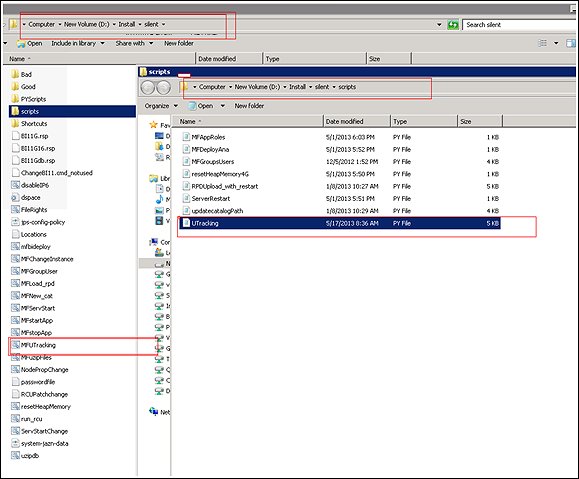This screenshot has width=579, height=479.
Task: Select RCUPatchchange file
Action: coord(40,394)
